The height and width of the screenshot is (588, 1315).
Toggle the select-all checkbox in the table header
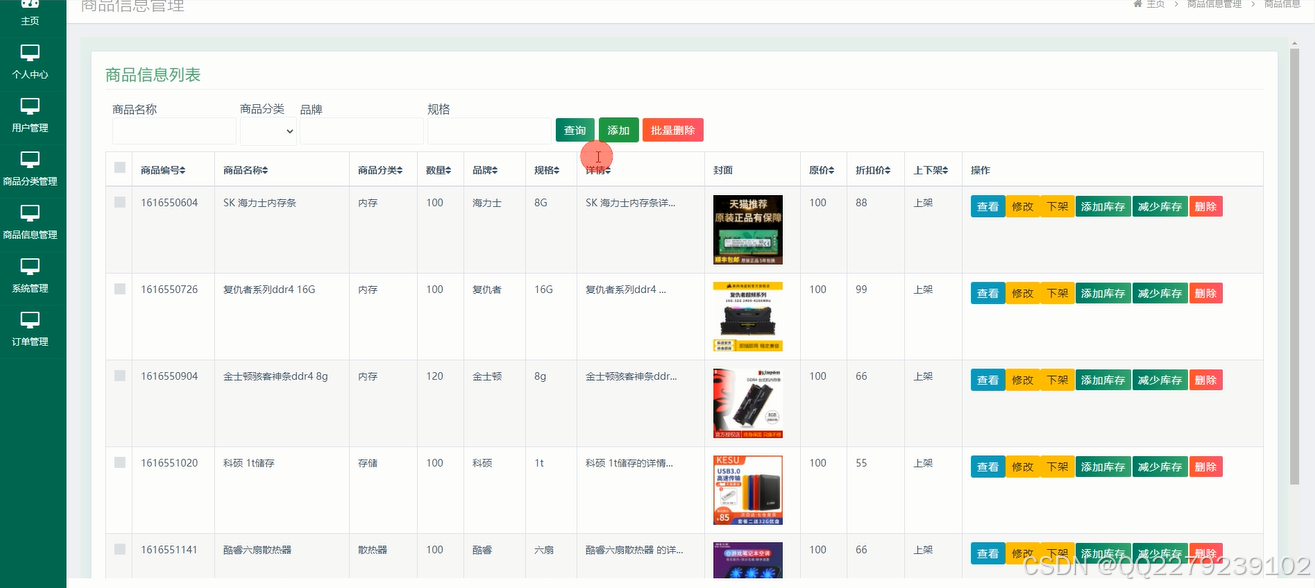120,168
